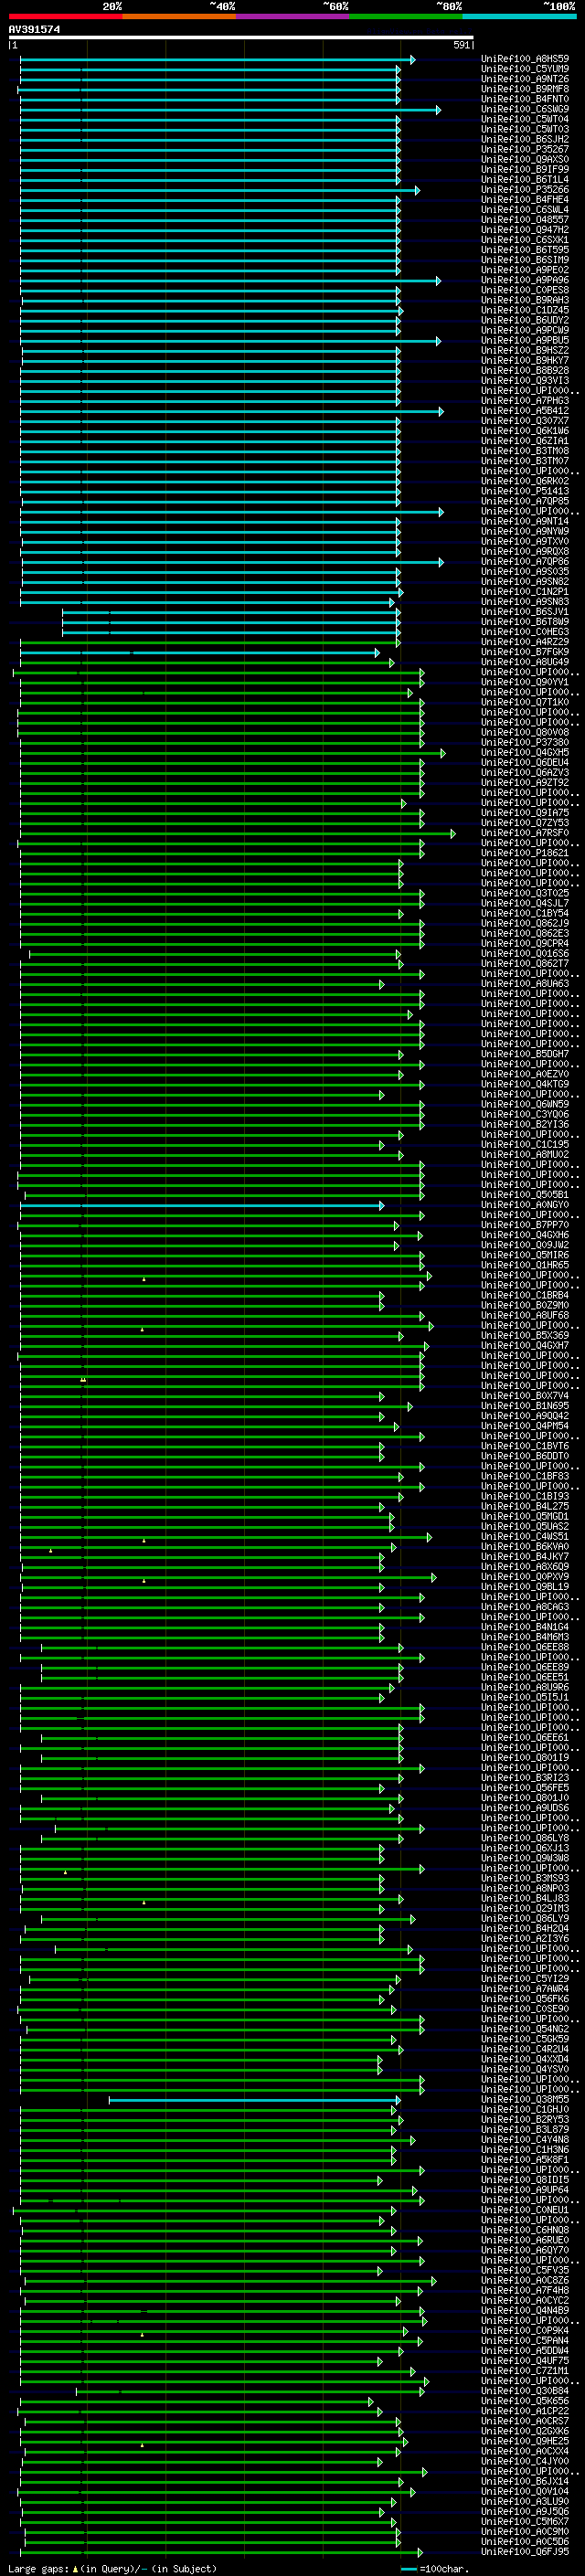Select the UniRef100_A9PBU5 label
Viewport: 585px width, 2576px height.
pyautogui.click(x=525, y=340)
